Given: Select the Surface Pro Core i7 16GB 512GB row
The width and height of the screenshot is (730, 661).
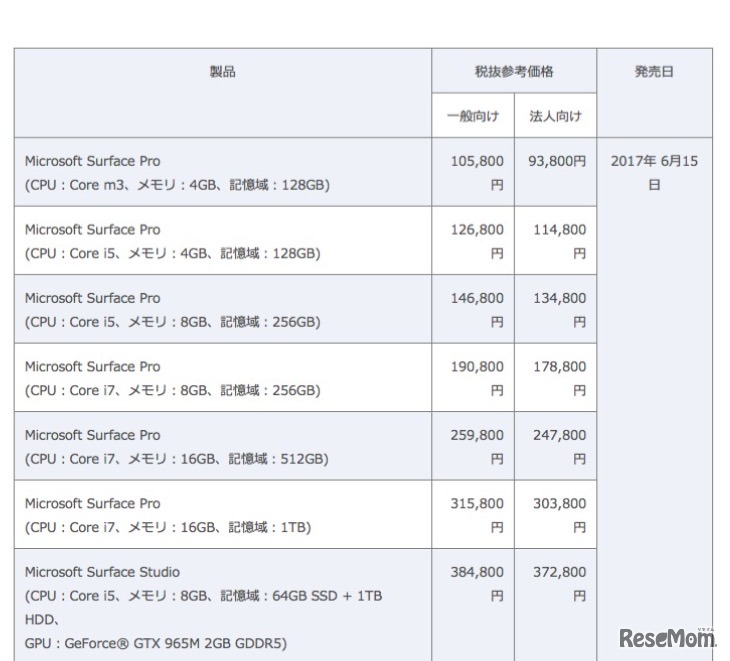Looking at the screenshot, I should point(176,447).
